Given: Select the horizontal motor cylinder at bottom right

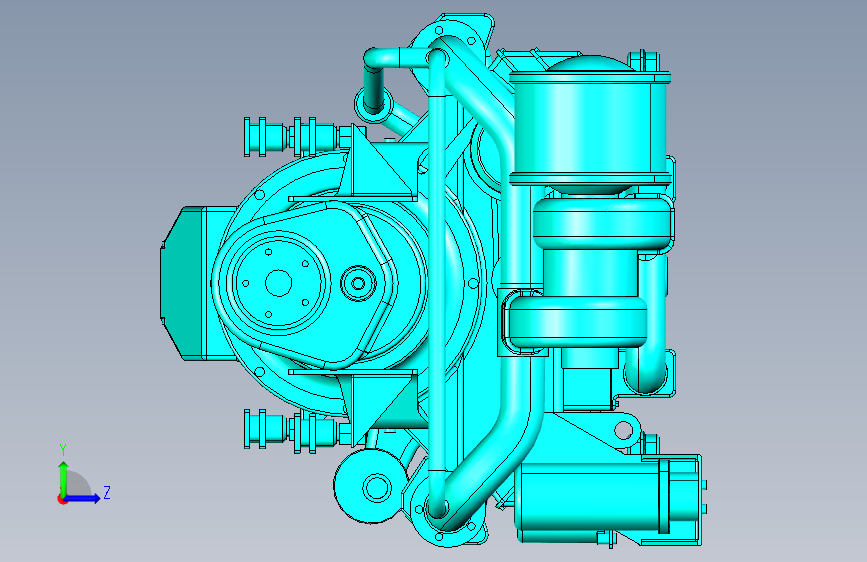Looking at the screenshot, I should tap(592, 496).
